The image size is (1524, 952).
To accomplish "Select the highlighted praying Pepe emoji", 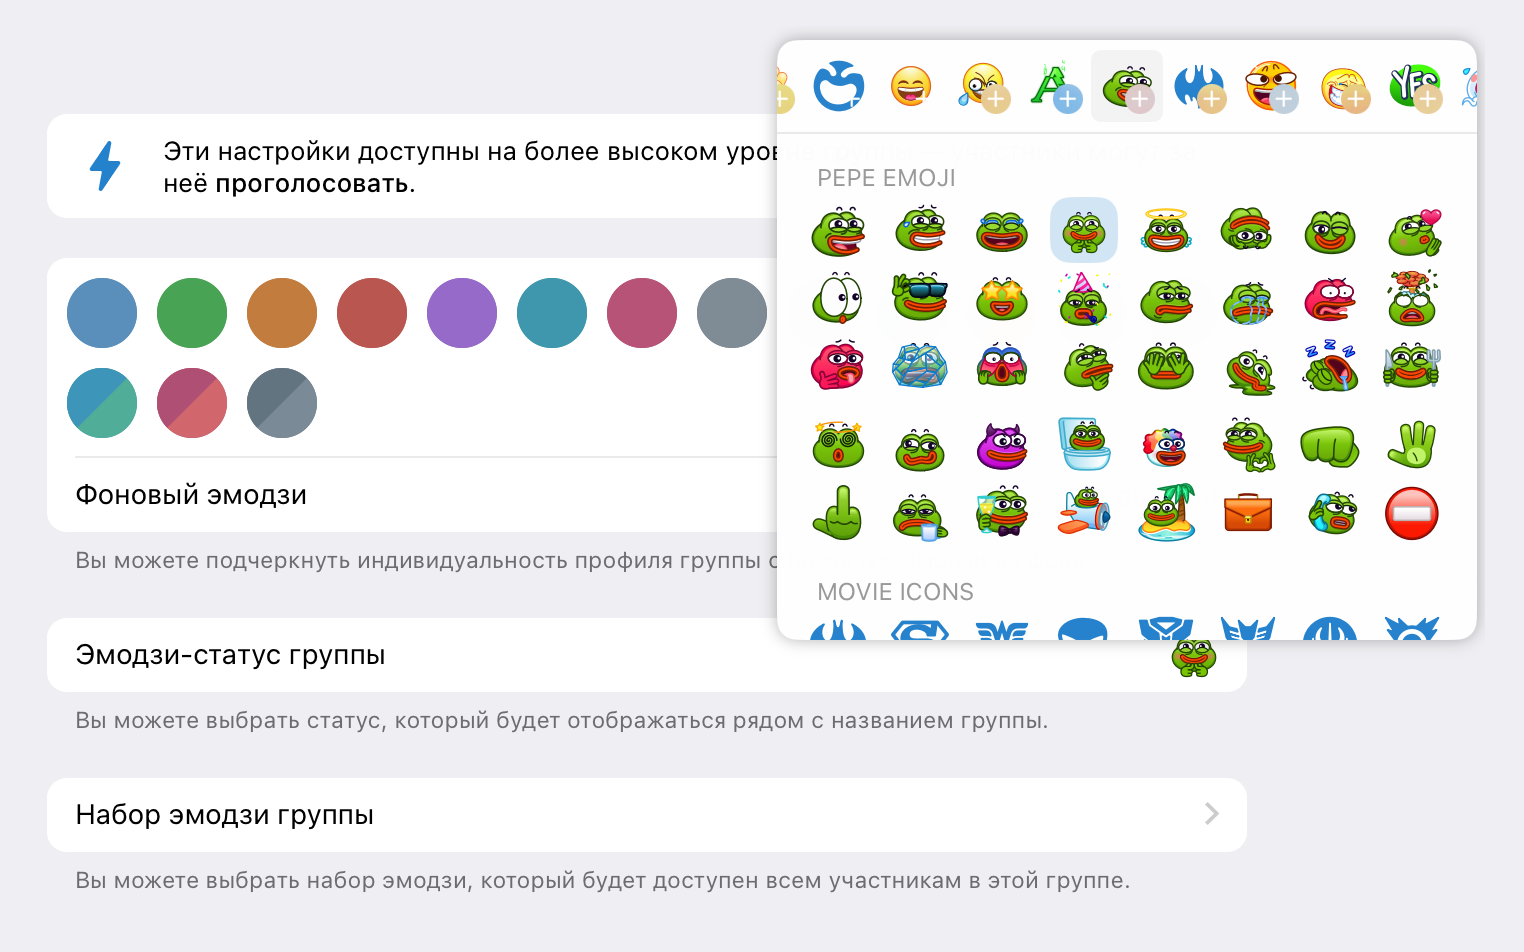I will pos(1084,230).
